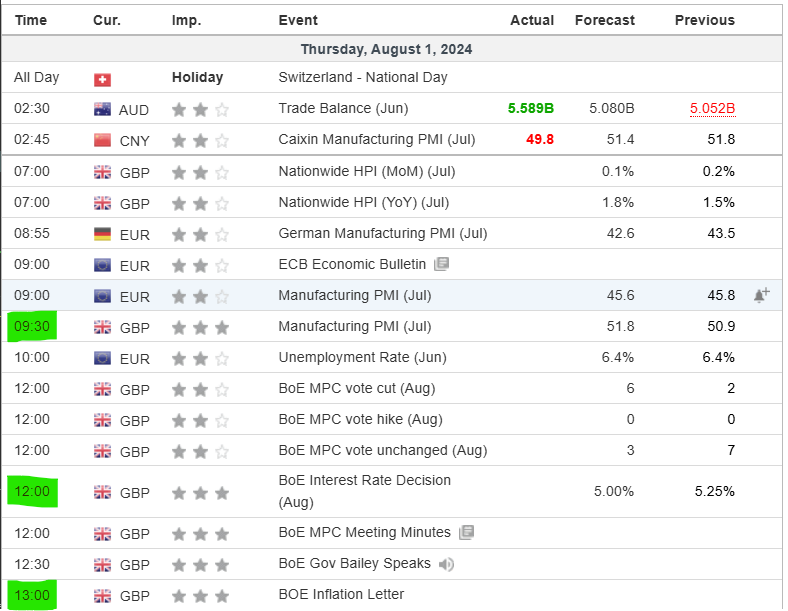This screenshot has width=788, height=611.
Task: Click the red revised Previous value 5.052B
Action: (712, 108)
